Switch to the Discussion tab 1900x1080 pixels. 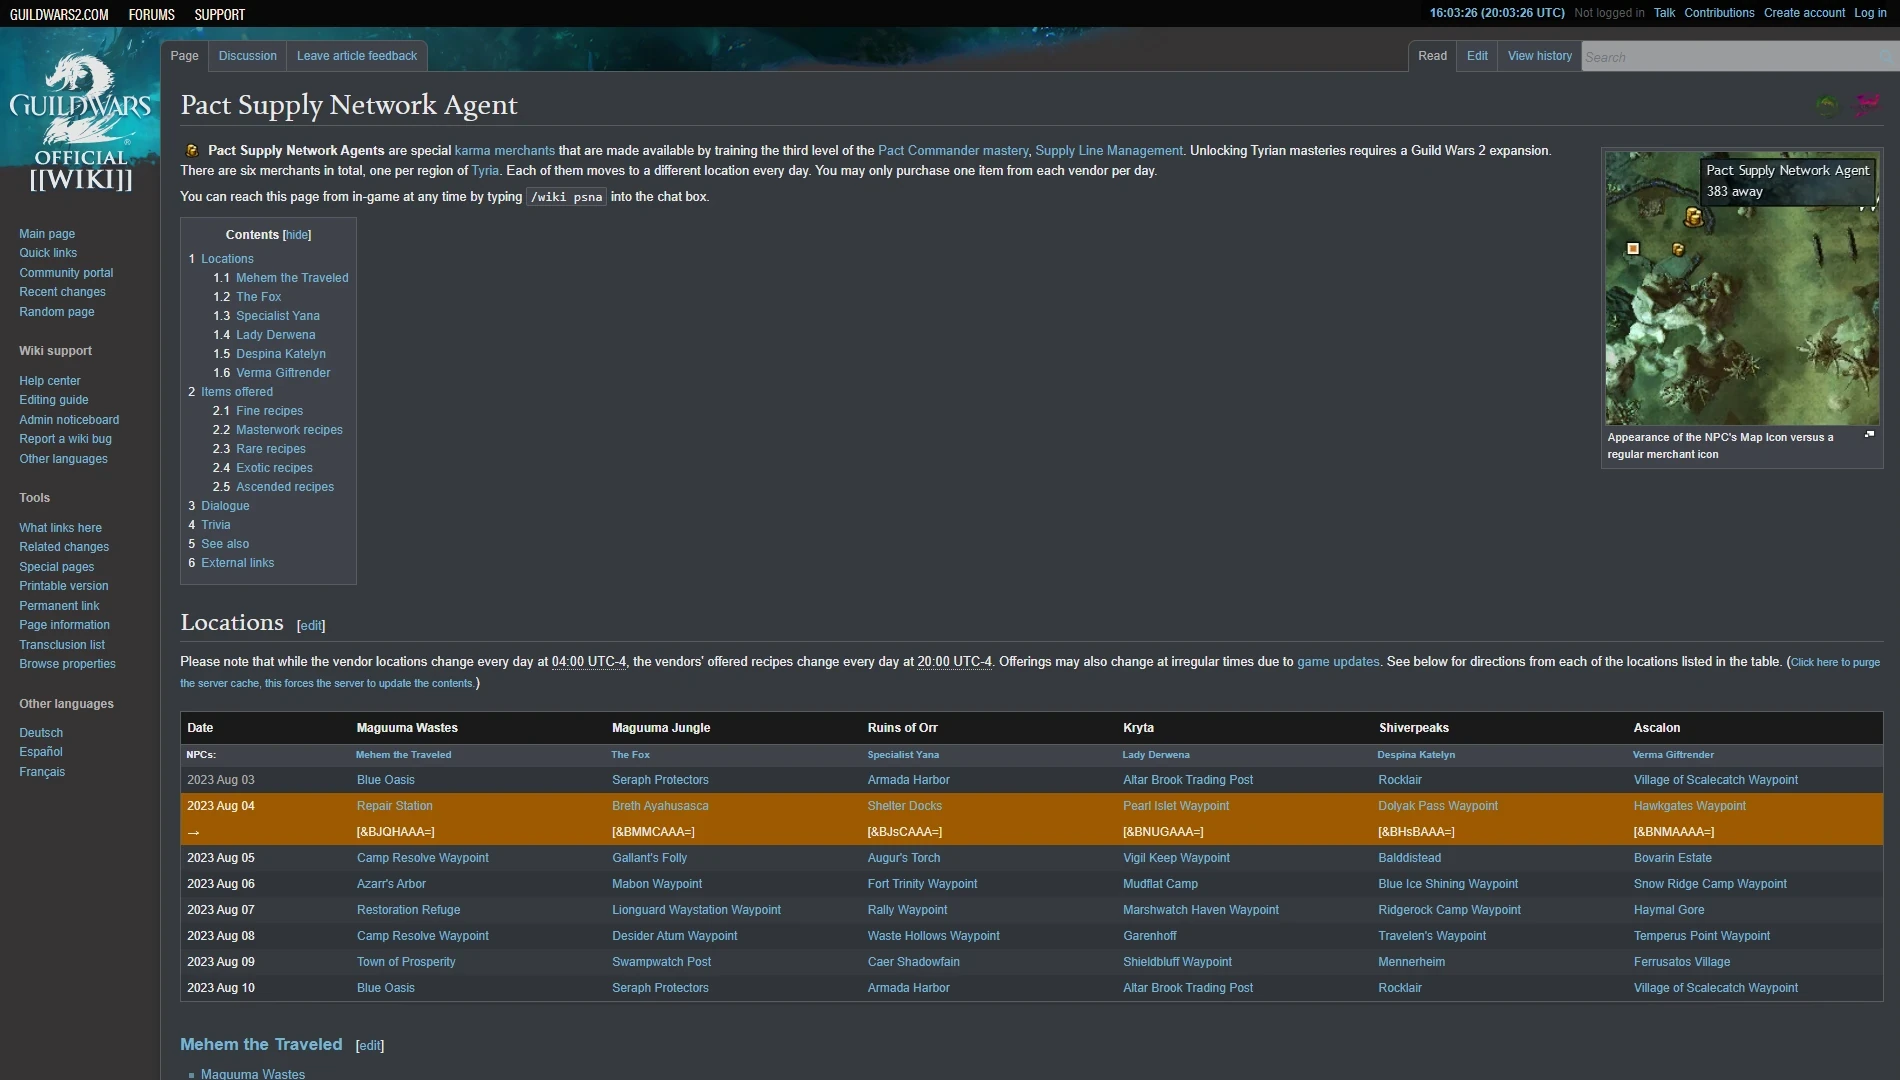247,56
